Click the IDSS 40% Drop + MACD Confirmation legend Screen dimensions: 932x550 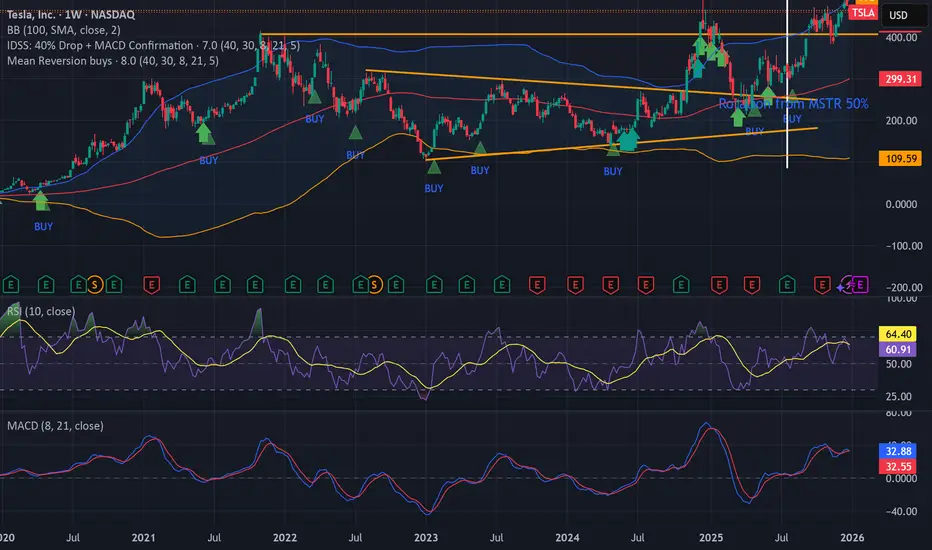point(153,45)
